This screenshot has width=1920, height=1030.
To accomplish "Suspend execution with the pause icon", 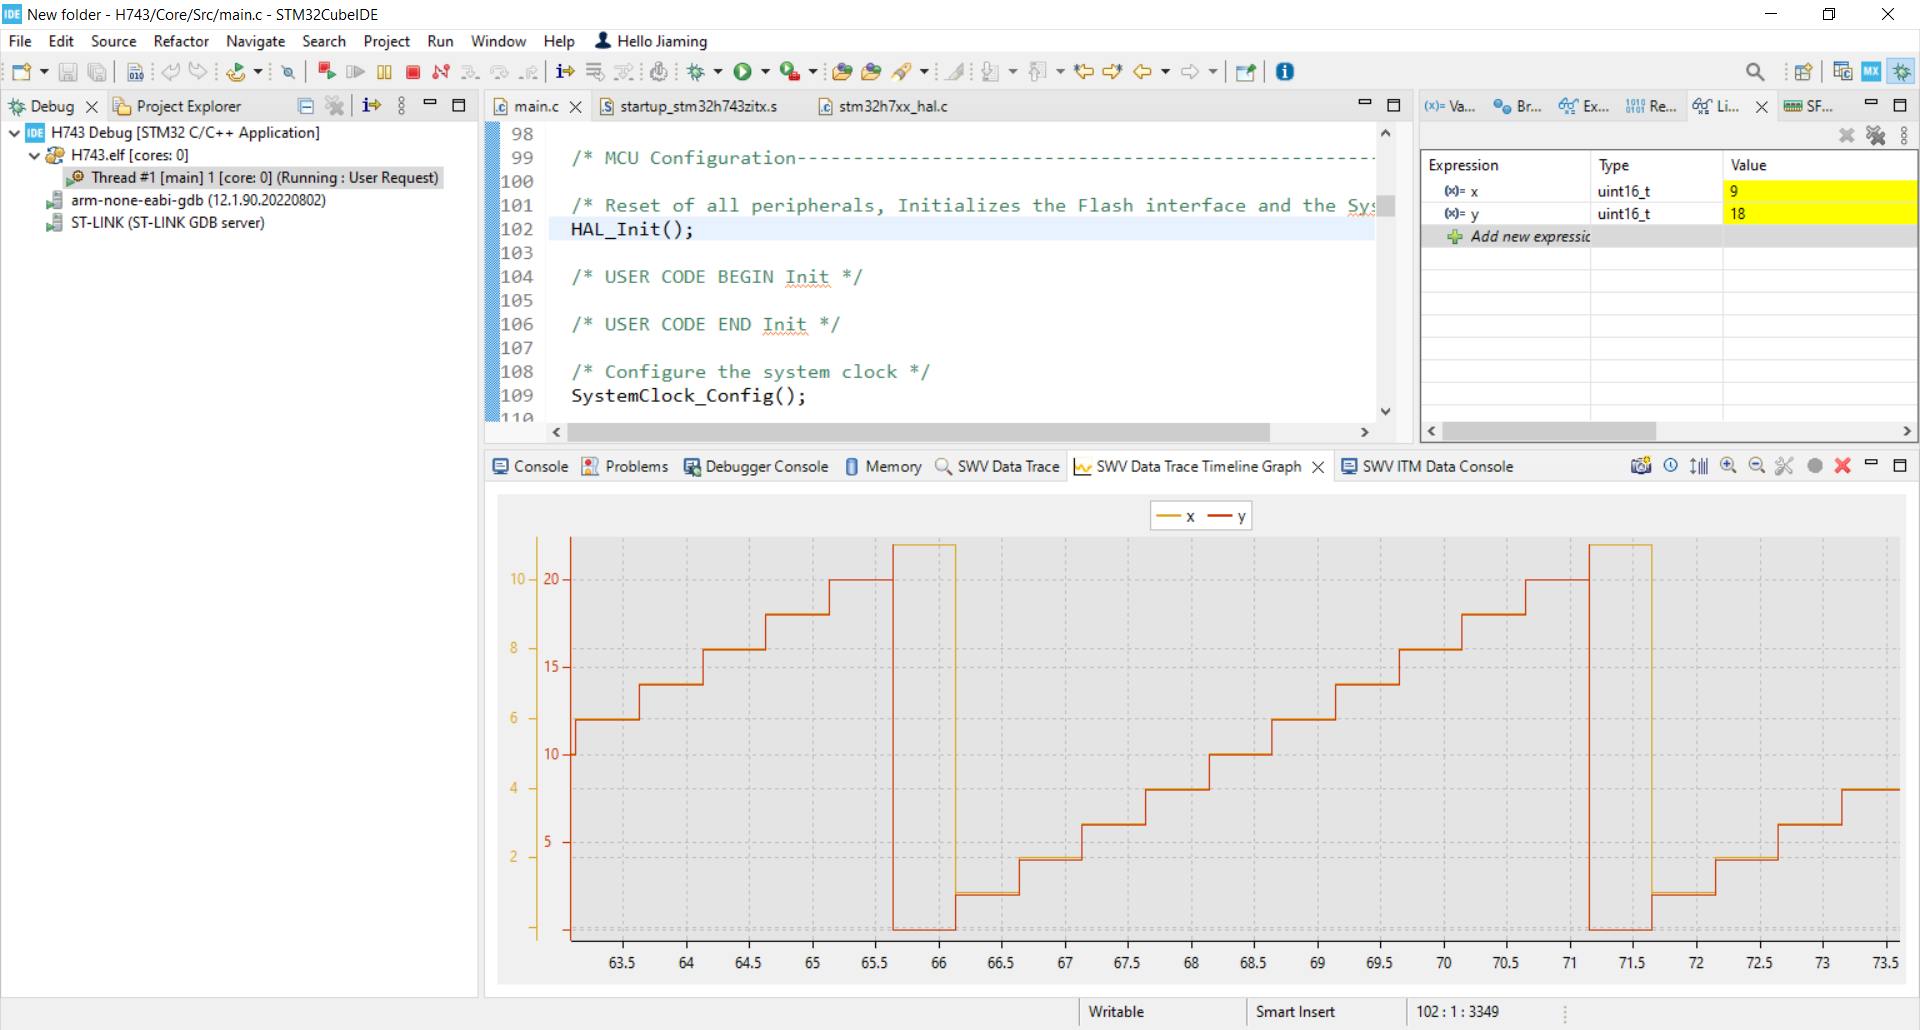I will [384, 72].
